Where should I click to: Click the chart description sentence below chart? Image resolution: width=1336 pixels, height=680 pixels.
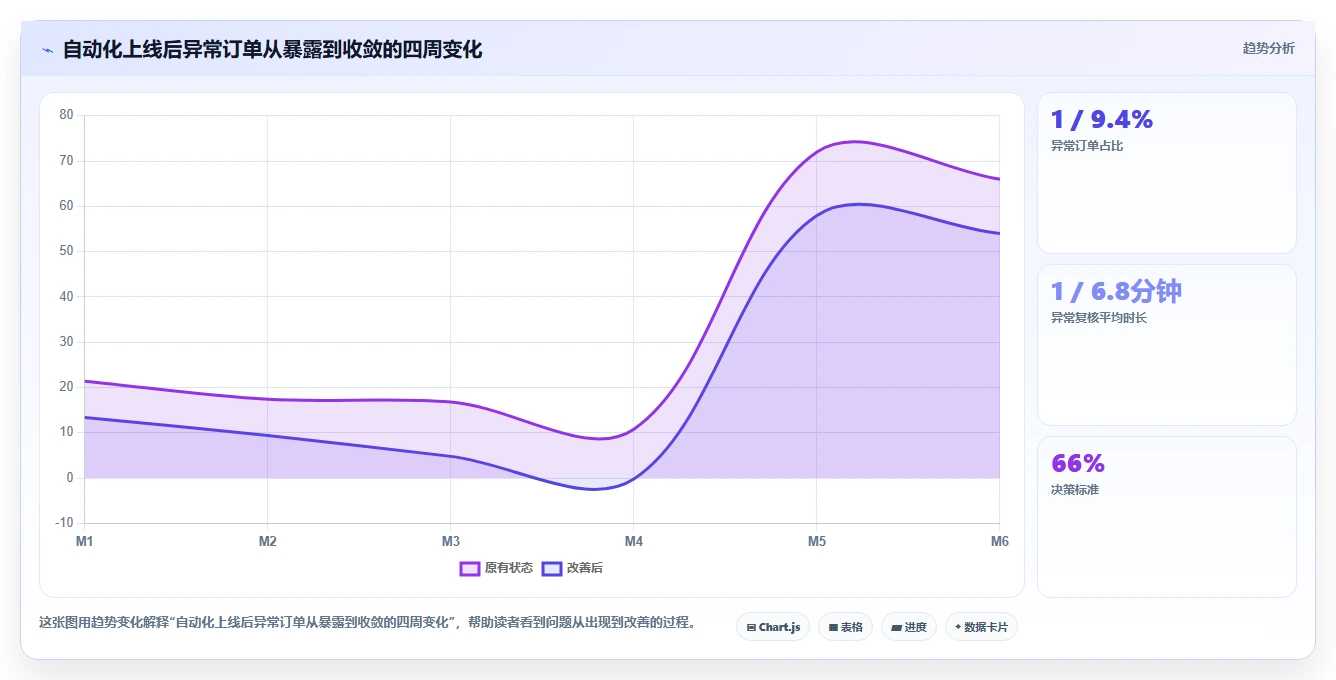368,622
